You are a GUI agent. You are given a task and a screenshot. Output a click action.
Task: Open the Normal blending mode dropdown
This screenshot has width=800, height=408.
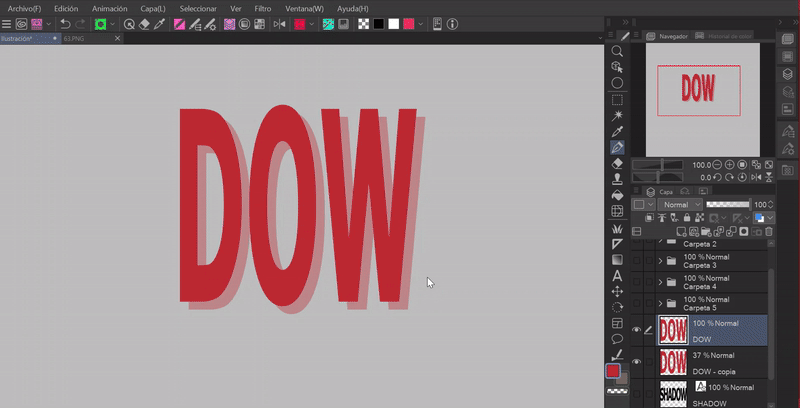click(x=680, y=205)
